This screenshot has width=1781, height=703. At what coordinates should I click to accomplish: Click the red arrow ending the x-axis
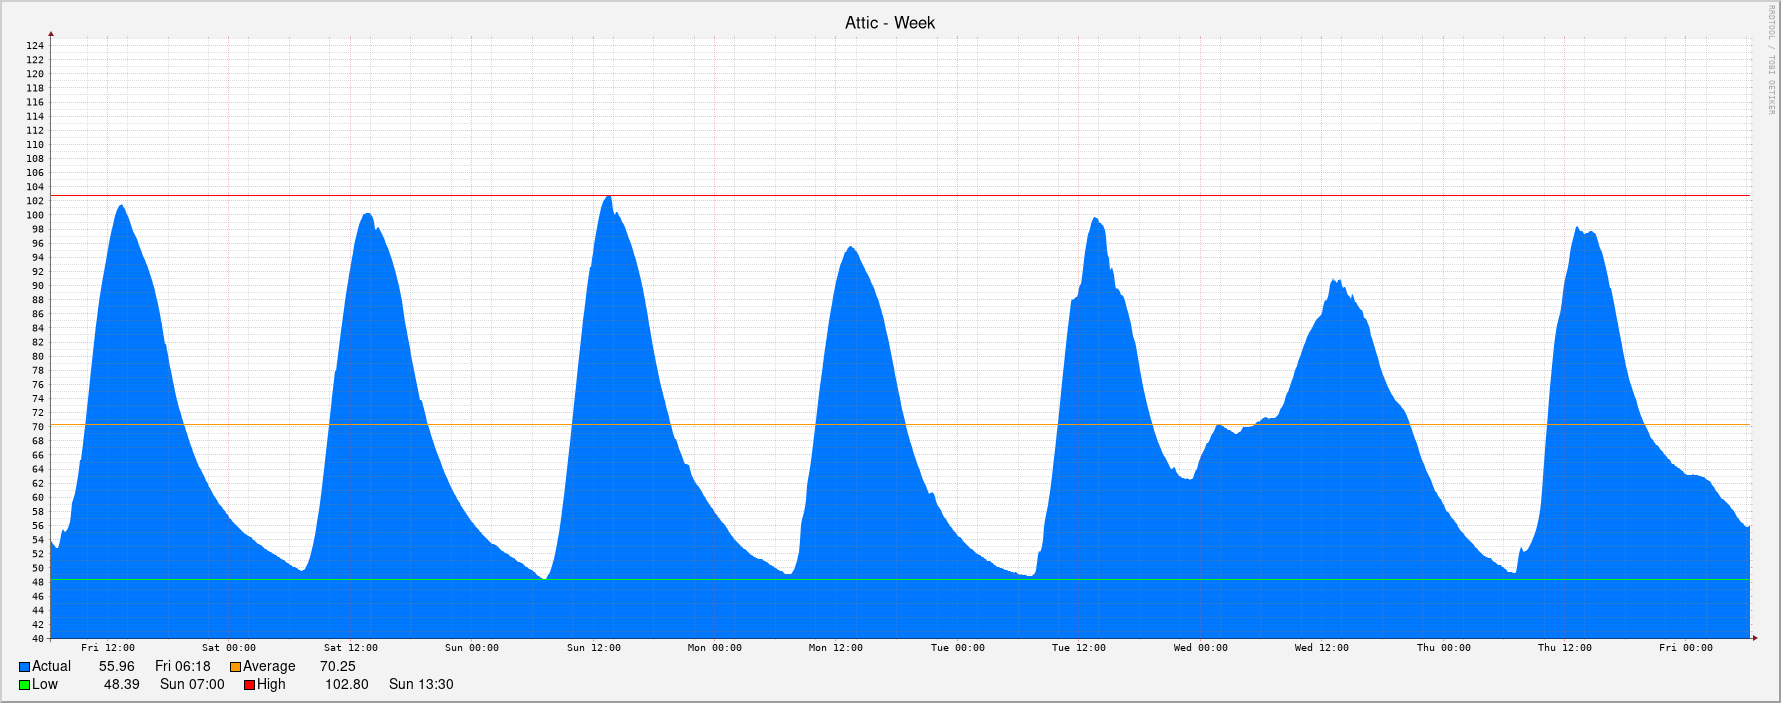point(1754,637)
